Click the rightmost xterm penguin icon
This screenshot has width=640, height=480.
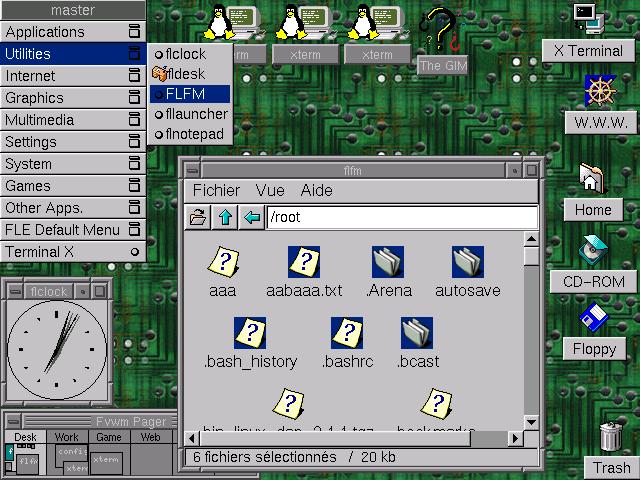(378, 22)
